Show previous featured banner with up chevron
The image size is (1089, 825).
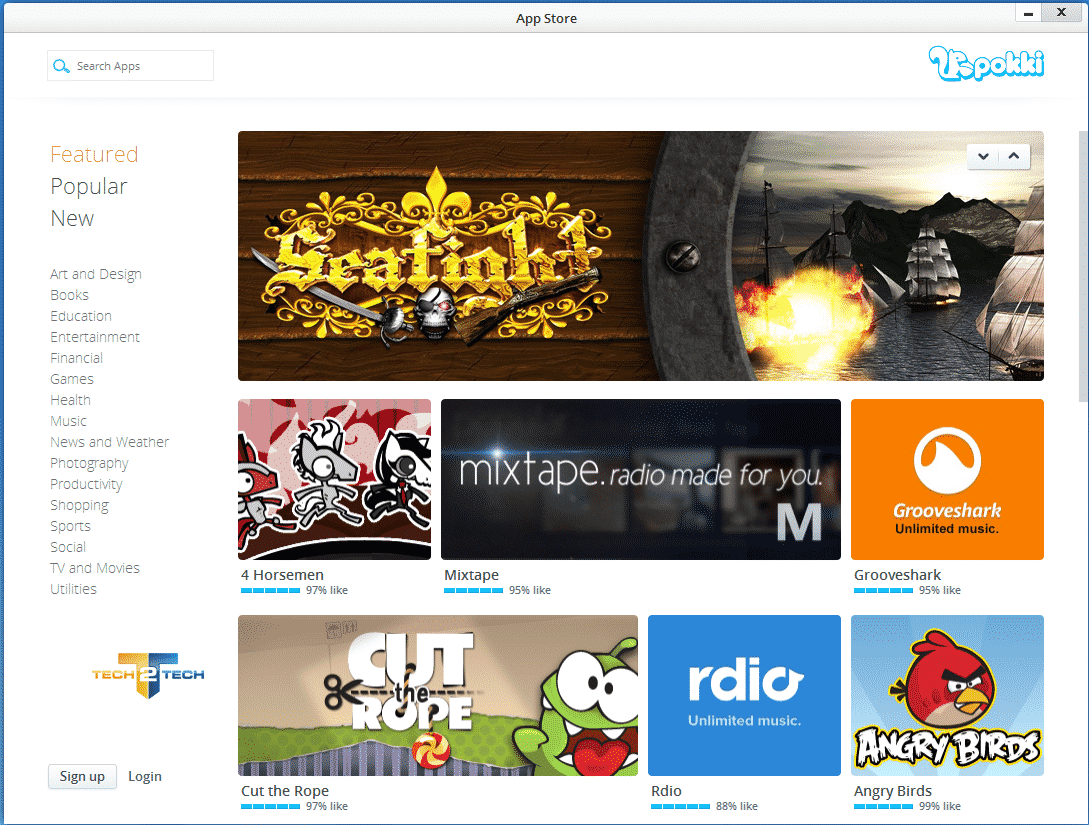[1014, 156]
